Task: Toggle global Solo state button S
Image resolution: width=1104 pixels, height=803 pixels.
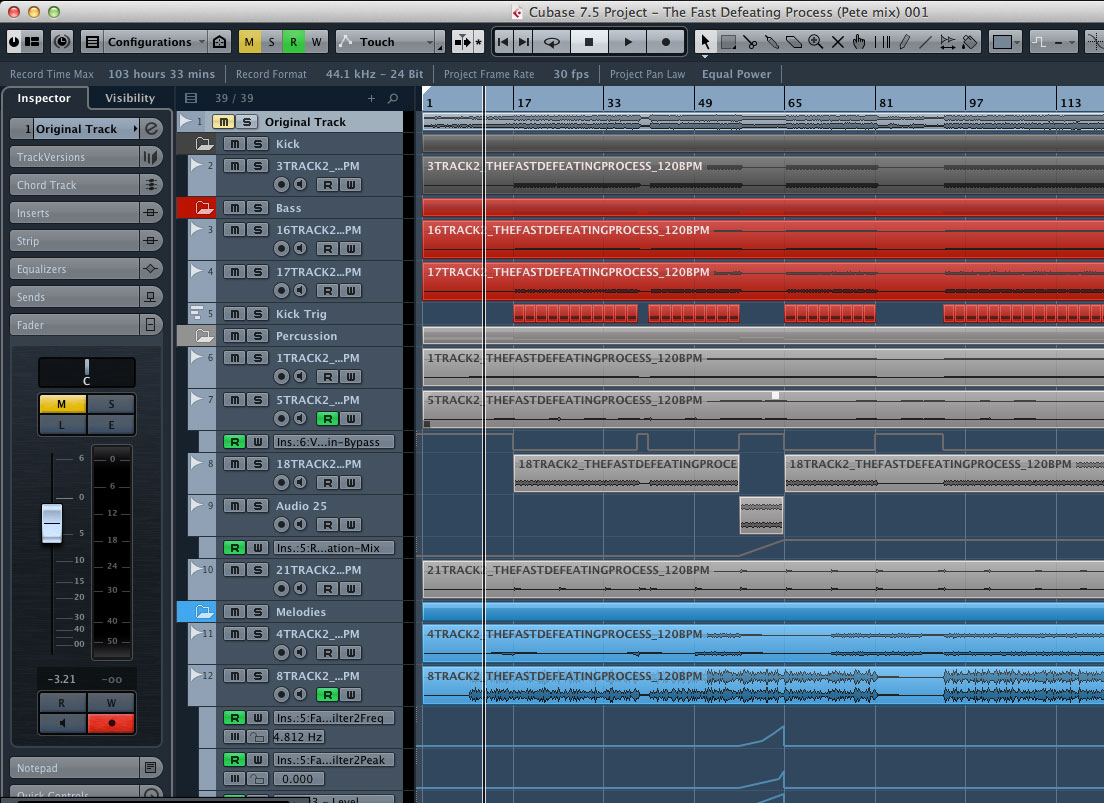Action: pyautogui.click(x=272, y=42)
